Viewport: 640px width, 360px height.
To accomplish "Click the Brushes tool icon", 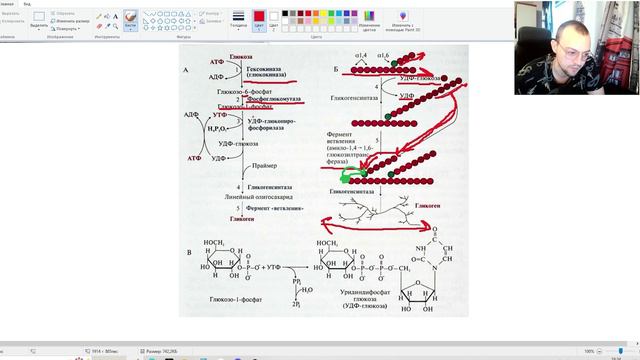I will point(130,17).
